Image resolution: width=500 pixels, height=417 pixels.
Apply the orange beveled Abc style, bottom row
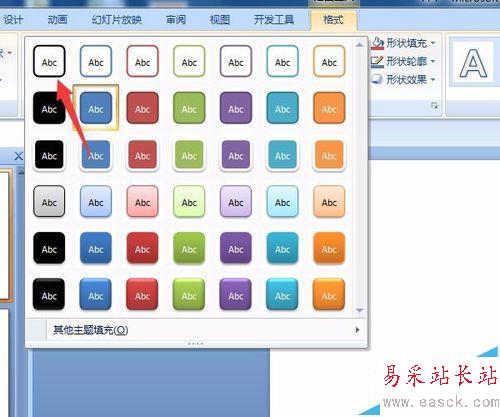(x=329, y=295)
